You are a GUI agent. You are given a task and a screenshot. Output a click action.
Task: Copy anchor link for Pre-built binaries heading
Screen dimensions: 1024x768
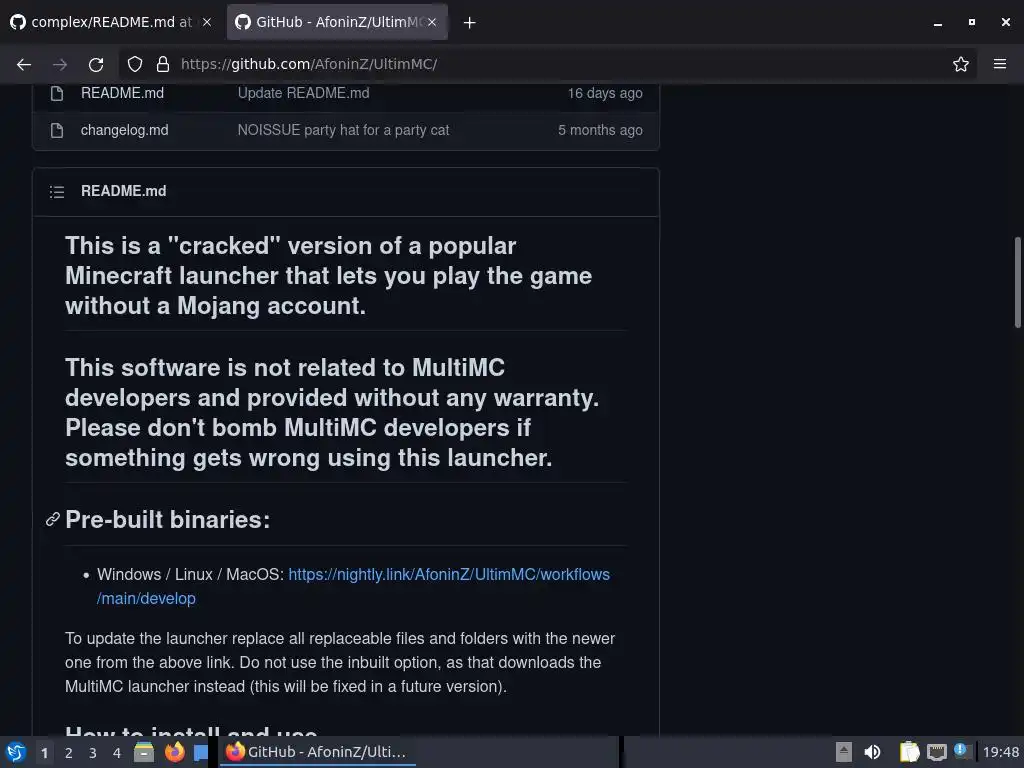pos(53,519)
